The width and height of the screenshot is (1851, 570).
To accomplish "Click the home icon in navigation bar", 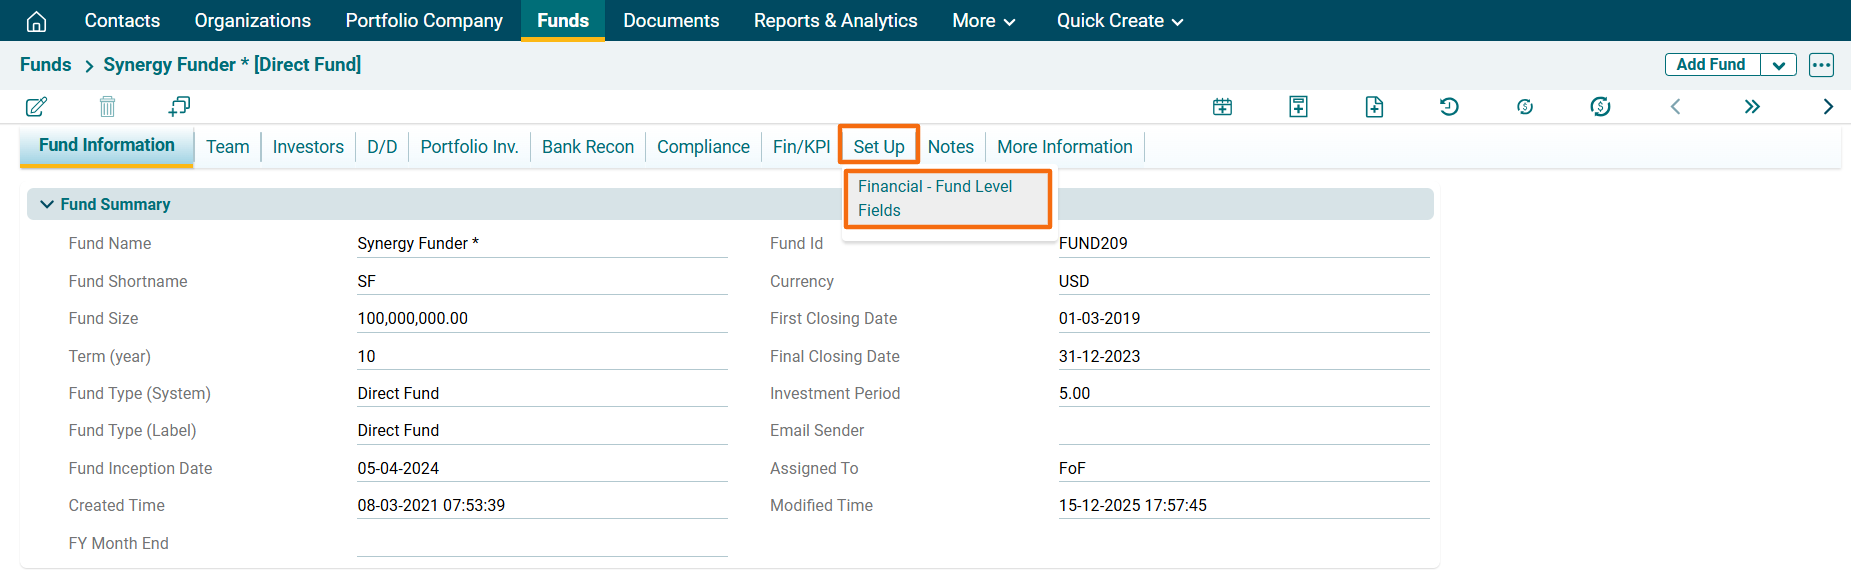I will [36, 21].
